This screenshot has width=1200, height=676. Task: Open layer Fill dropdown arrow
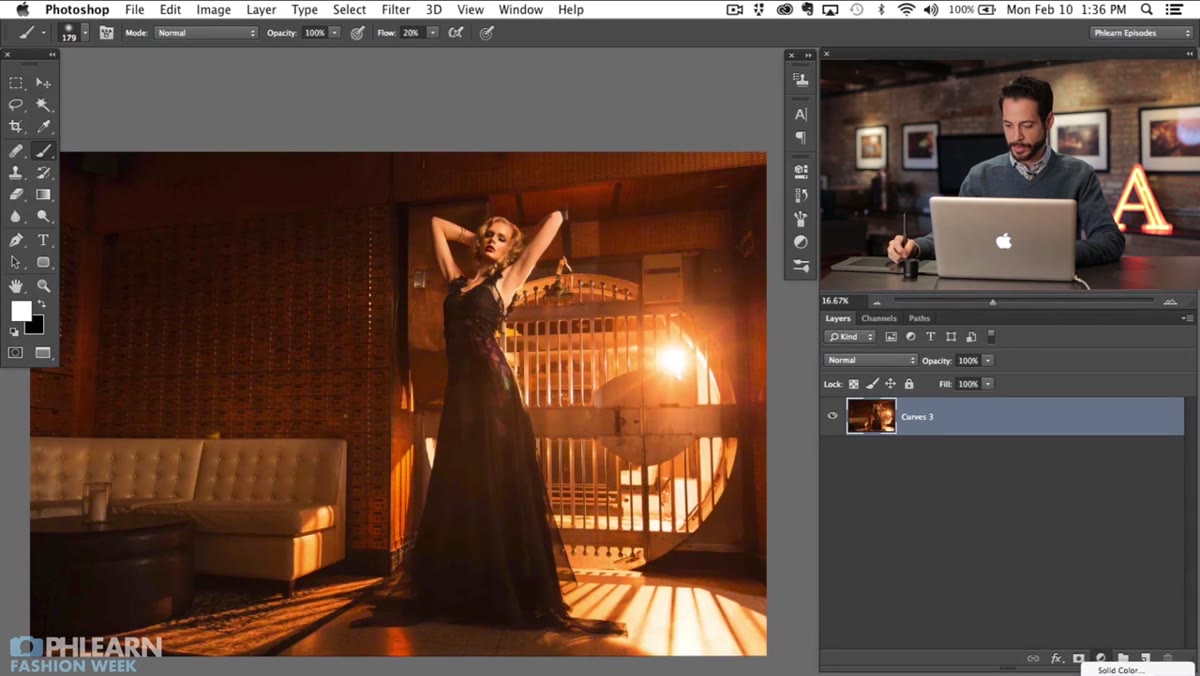988,384
